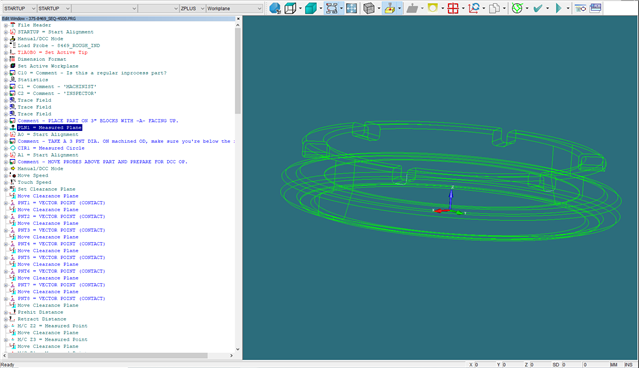Image resolution: width=639 pixels, height=368 pixels.
Task: Click the yellow circle feature icon
Action: pos(432,8)
